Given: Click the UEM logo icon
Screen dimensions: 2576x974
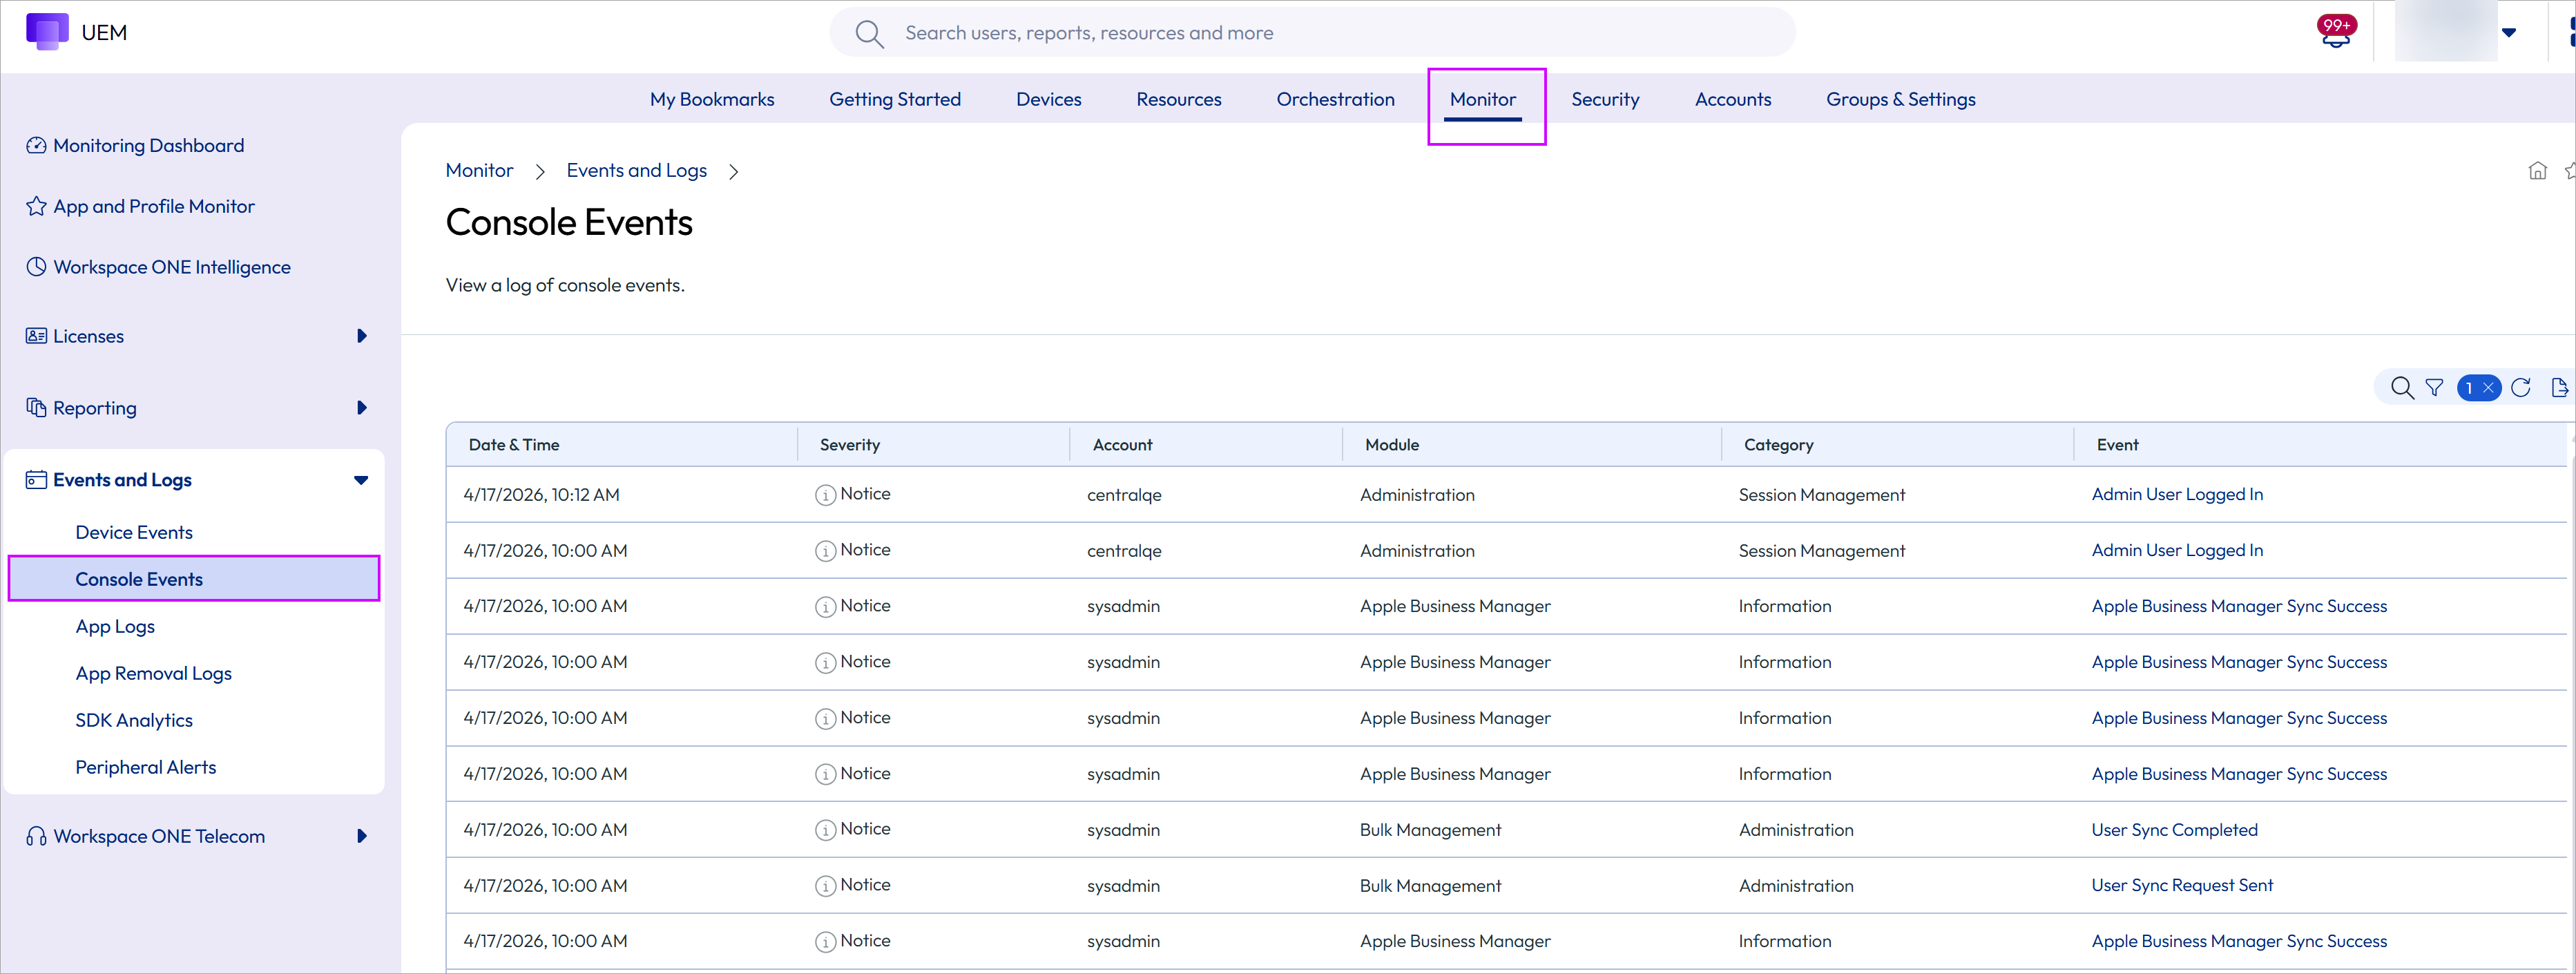Looking at the screenshot, I should click(47, 32).
